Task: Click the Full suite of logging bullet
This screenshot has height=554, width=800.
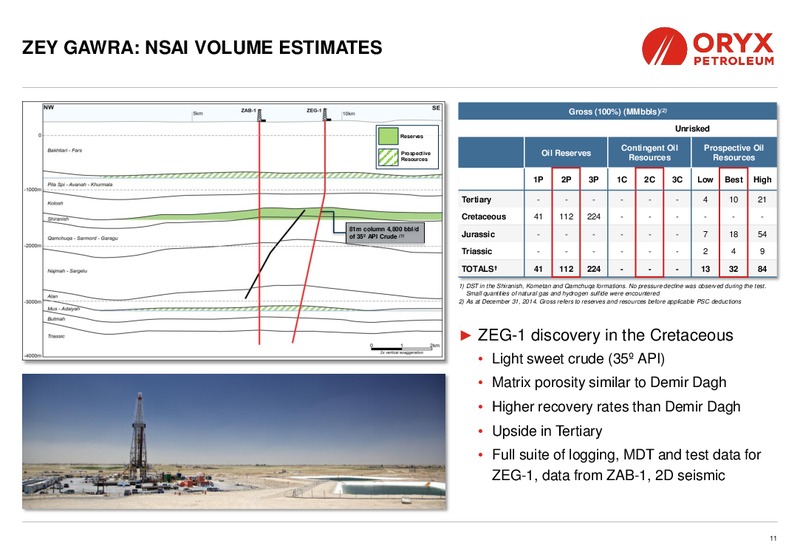Action: click(627, 465)
